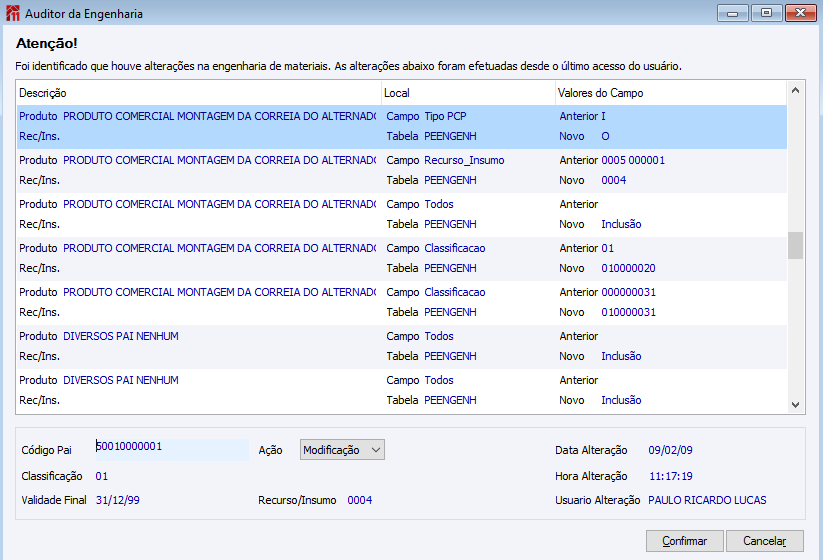Click the Hora Alteração value 11:17:19
The width and height of the screenshot is (823, 560).
(x=671, y=476)
